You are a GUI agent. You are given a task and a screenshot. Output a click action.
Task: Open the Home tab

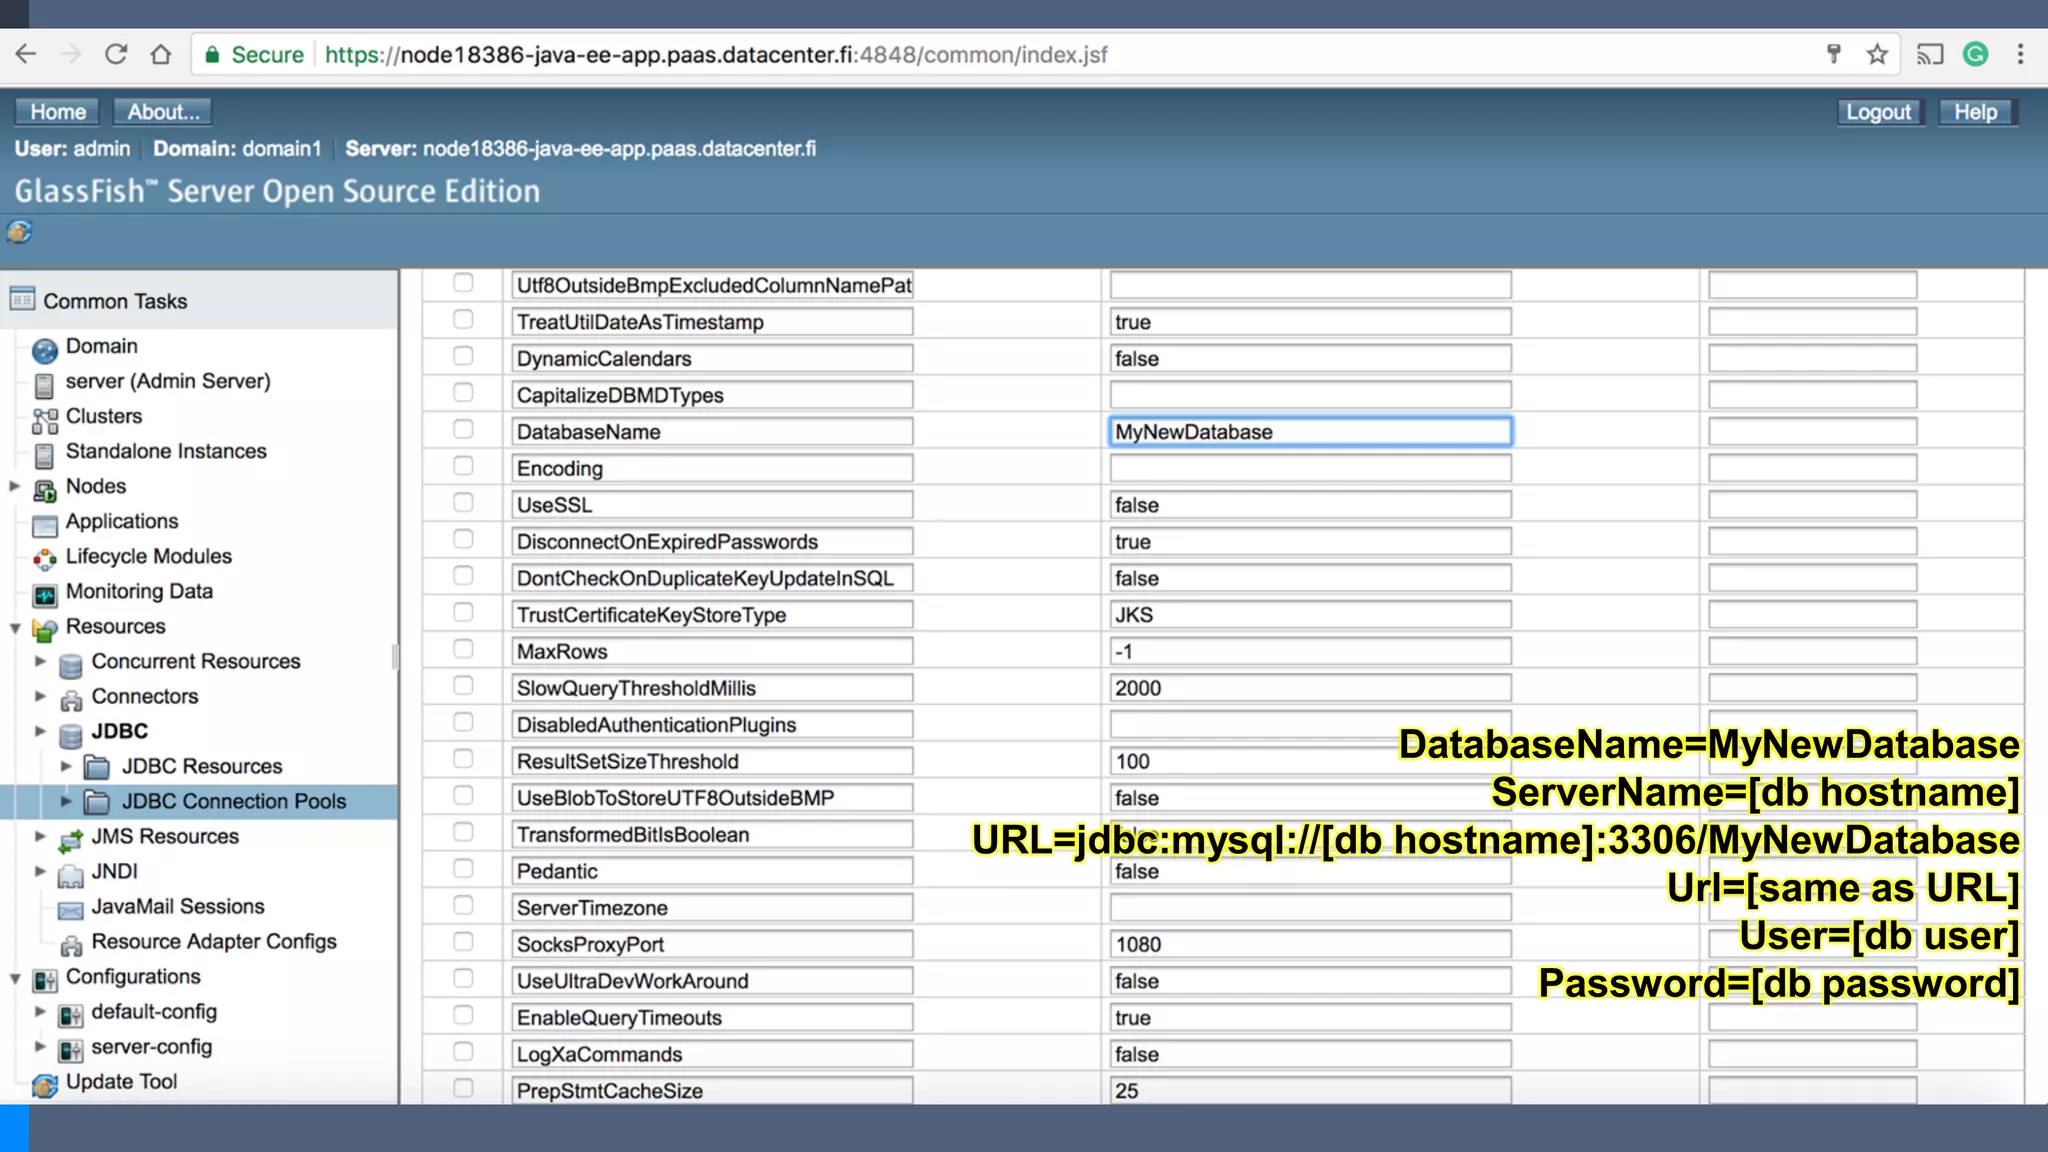(57, 112)
